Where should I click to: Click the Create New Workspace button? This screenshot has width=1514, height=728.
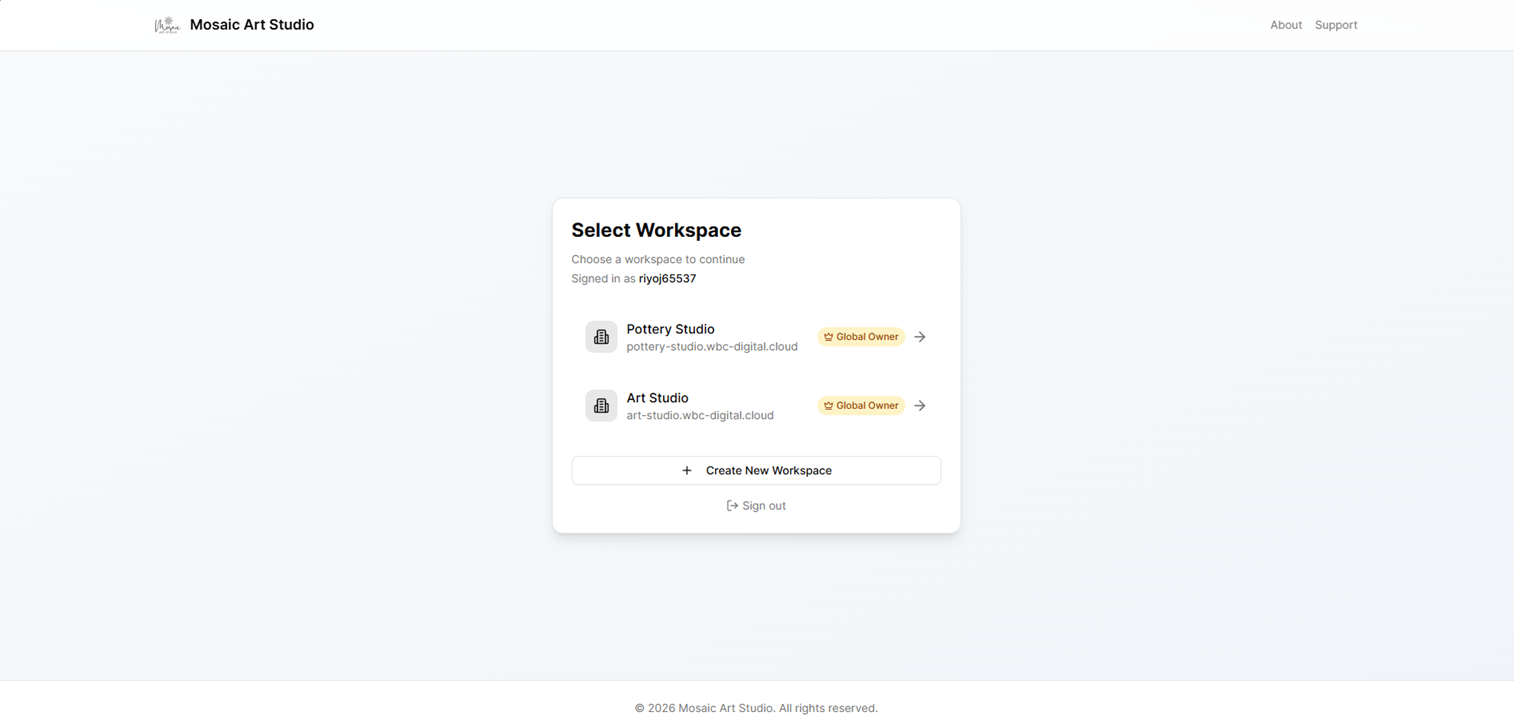(x=756, y=470)
